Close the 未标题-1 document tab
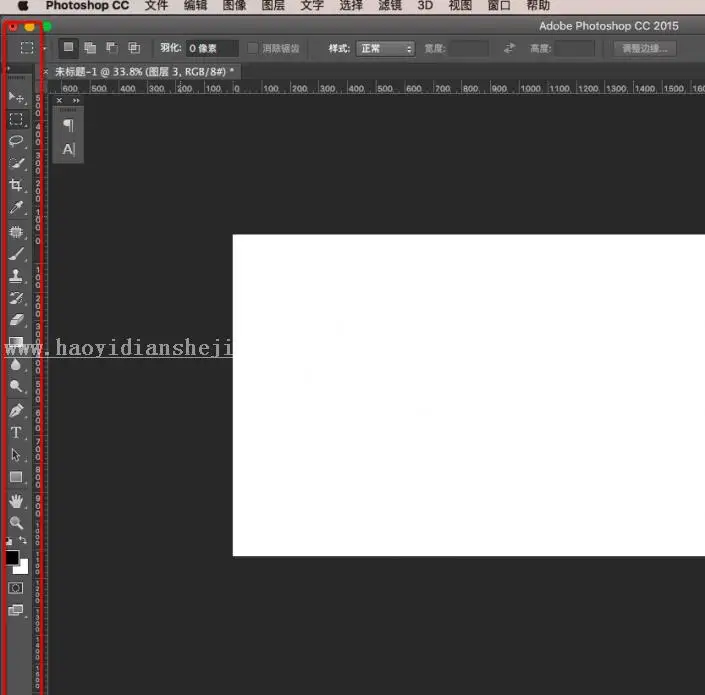The image size is (705, 695). tap(45, 72)
